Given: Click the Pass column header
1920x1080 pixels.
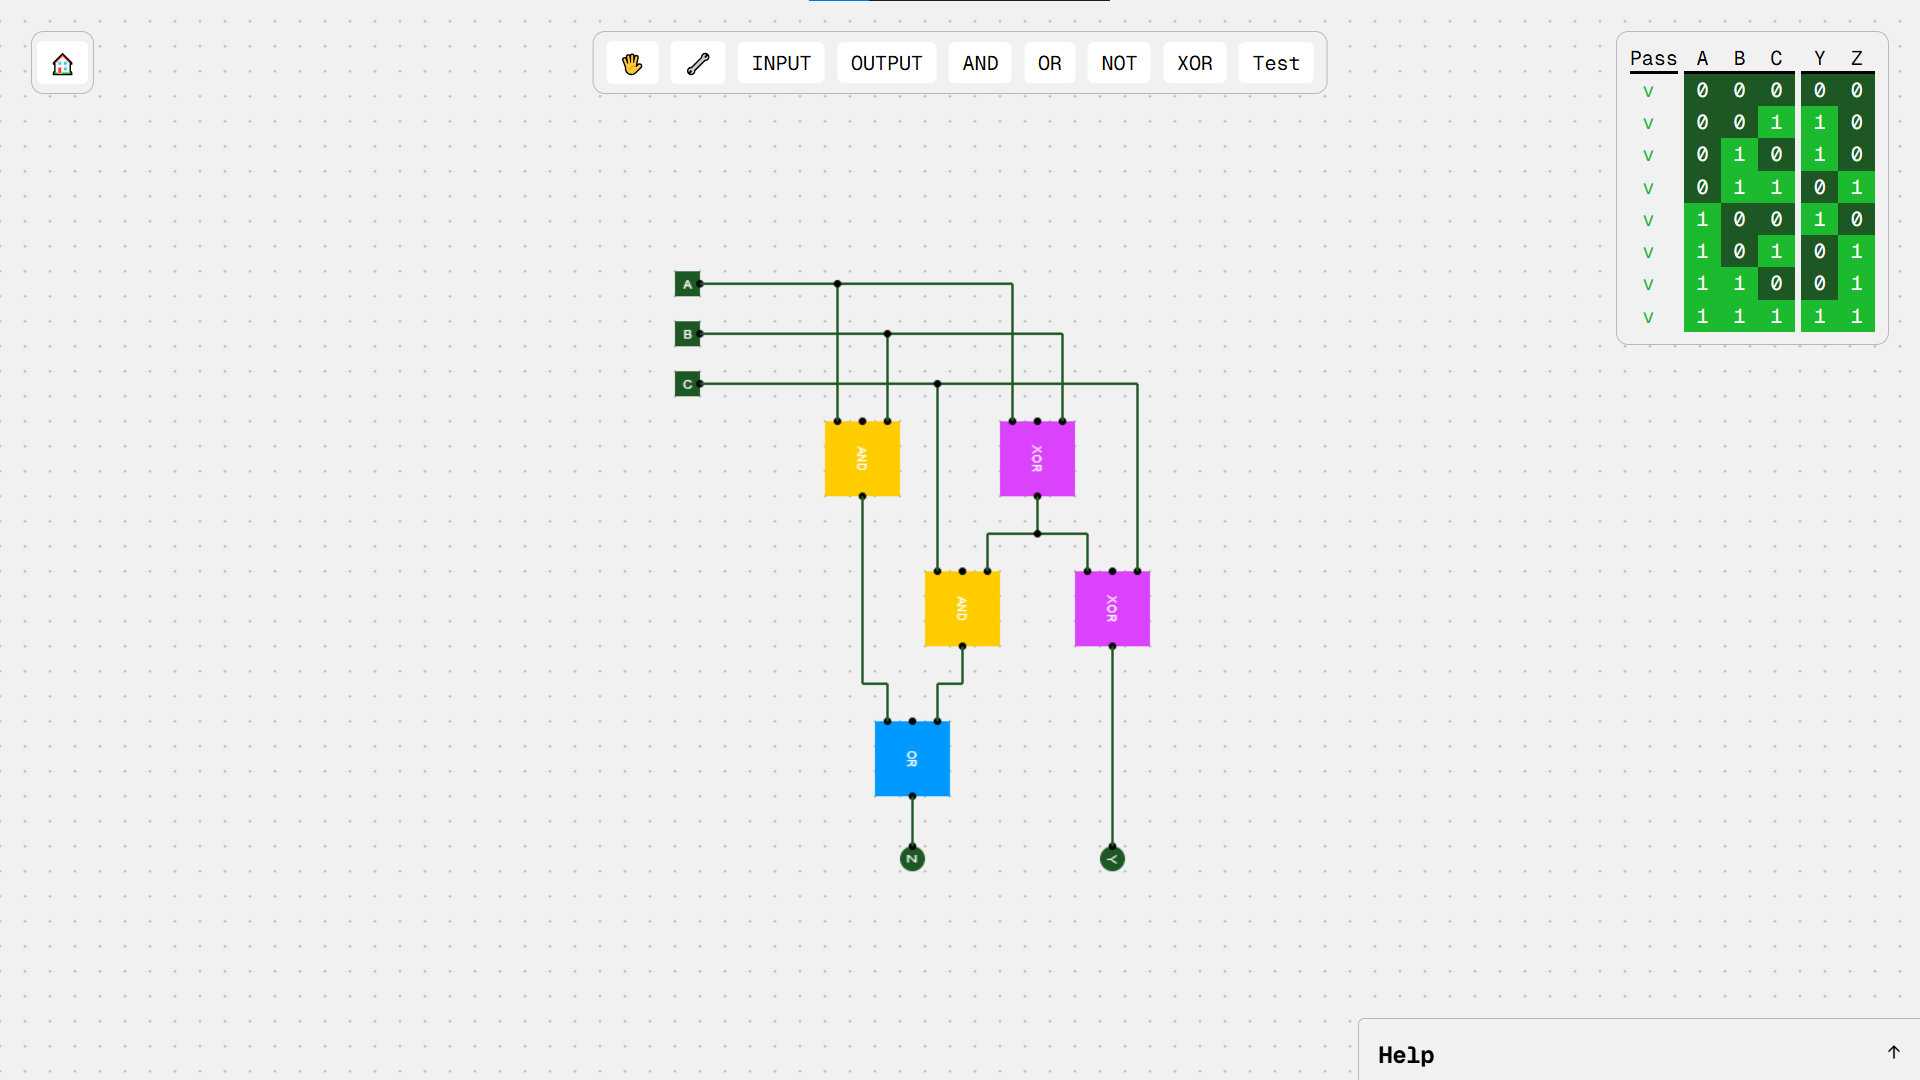Looking at the screenshot, I should click(1653, 59).
